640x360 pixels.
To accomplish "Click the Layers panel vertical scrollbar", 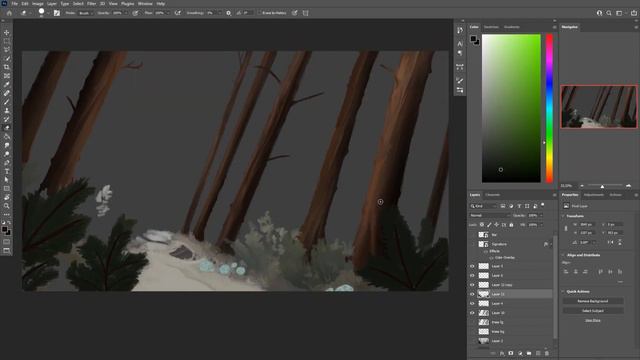I will coord(555,287).
